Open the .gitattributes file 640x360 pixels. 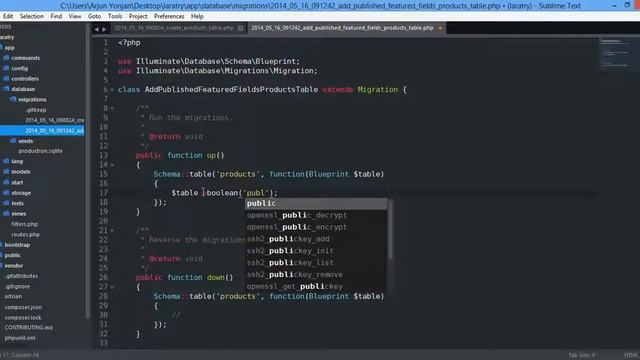coord(21,276)
